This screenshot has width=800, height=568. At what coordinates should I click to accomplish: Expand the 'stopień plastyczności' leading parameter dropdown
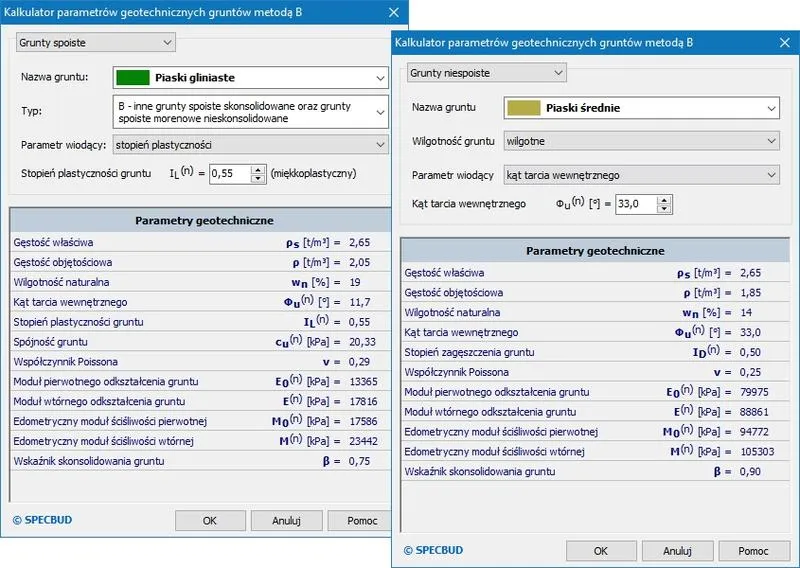click(250, 145)
